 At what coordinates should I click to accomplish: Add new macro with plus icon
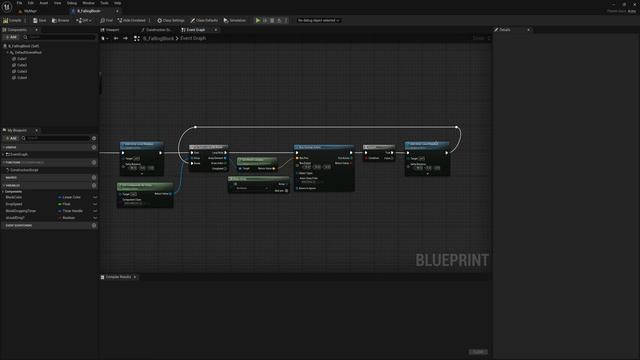click(94, 178)
